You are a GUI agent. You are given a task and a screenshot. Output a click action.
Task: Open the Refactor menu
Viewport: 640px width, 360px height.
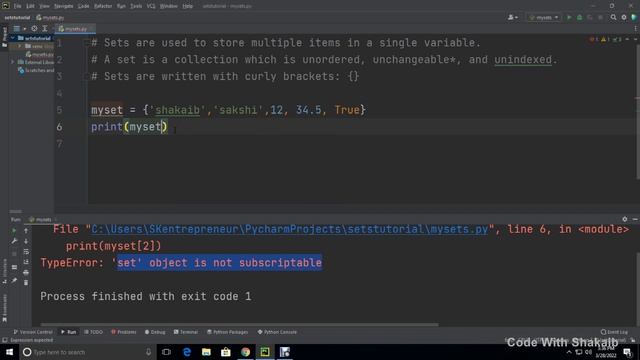click(103, 6)
